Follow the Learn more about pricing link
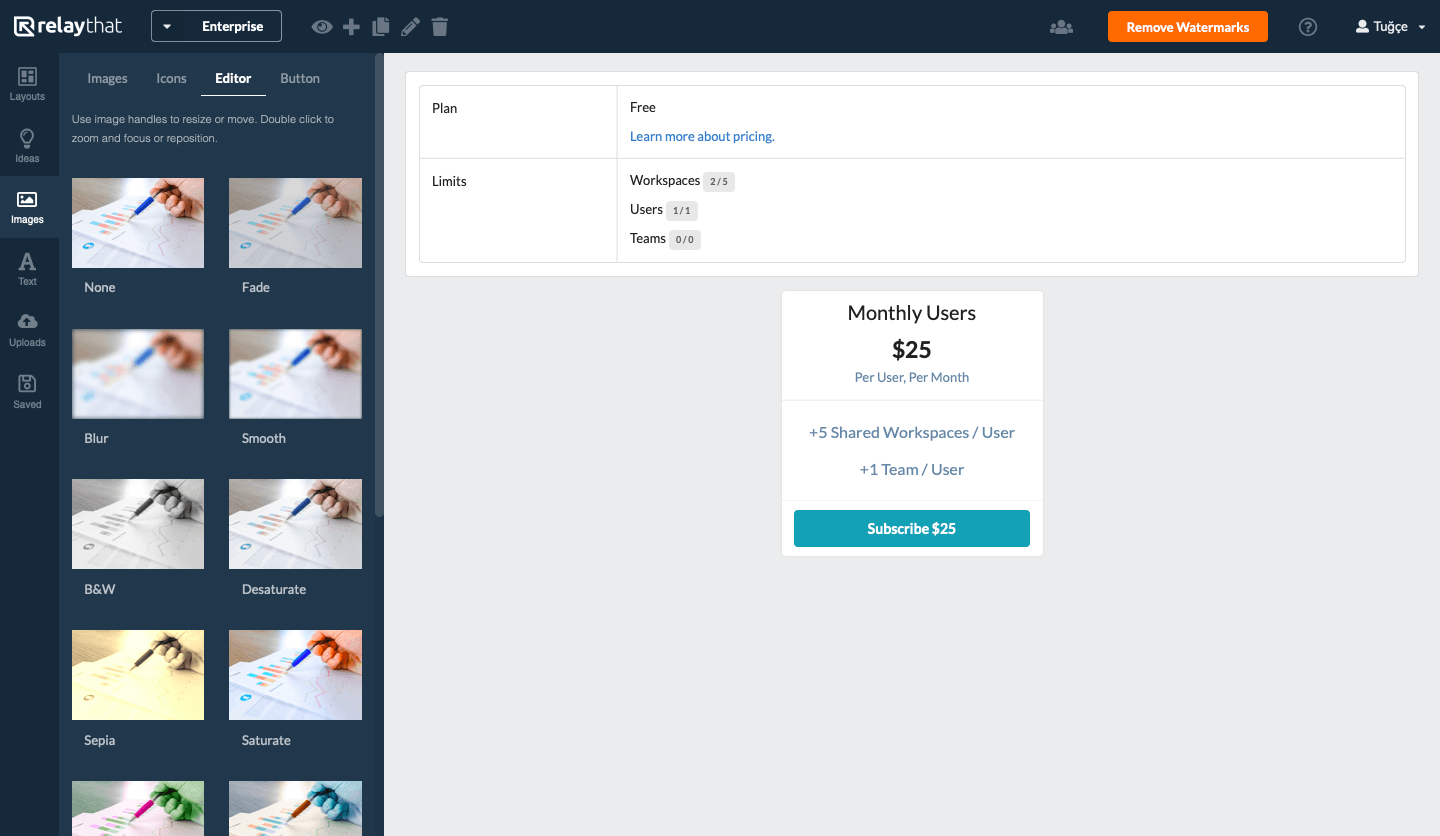Viewport: 1440px width, 836px height. pos(702,136)
